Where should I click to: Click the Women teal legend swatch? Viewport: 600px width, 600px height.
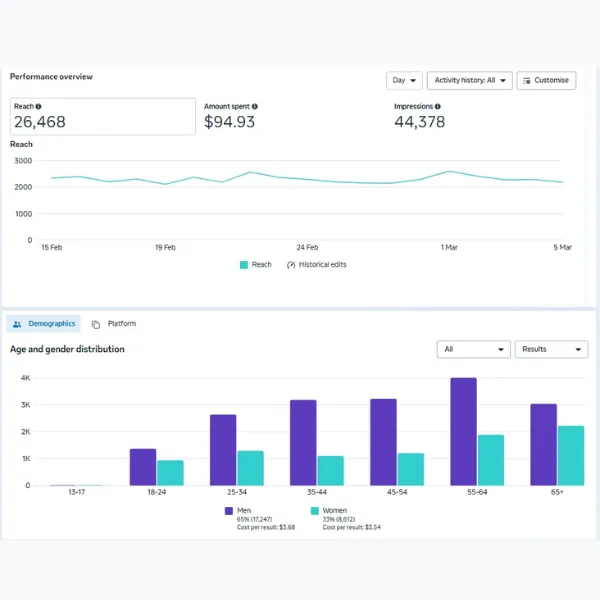tap(315, 511)
